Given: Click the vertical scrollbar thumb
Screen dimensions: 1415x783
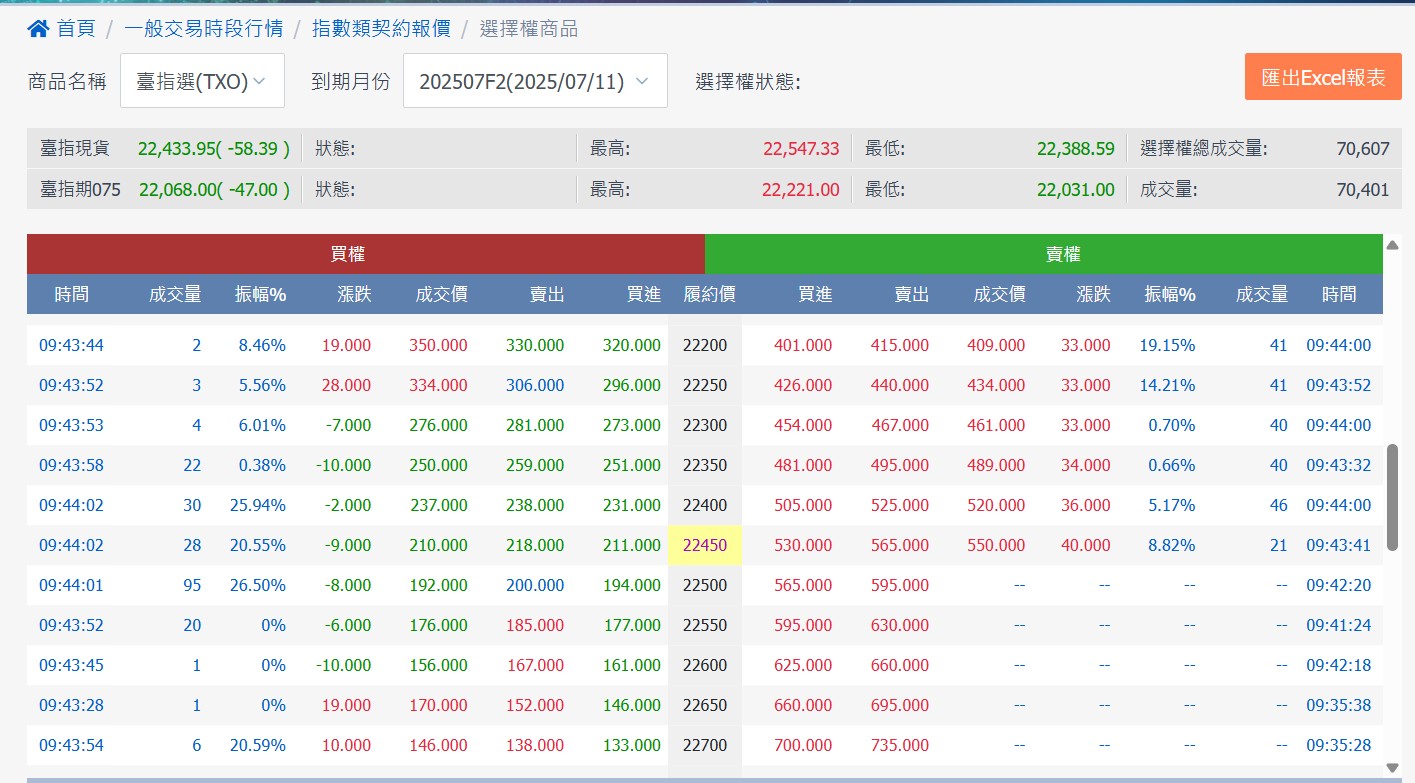Looking at the screenshot, I should pos(1392,497).
